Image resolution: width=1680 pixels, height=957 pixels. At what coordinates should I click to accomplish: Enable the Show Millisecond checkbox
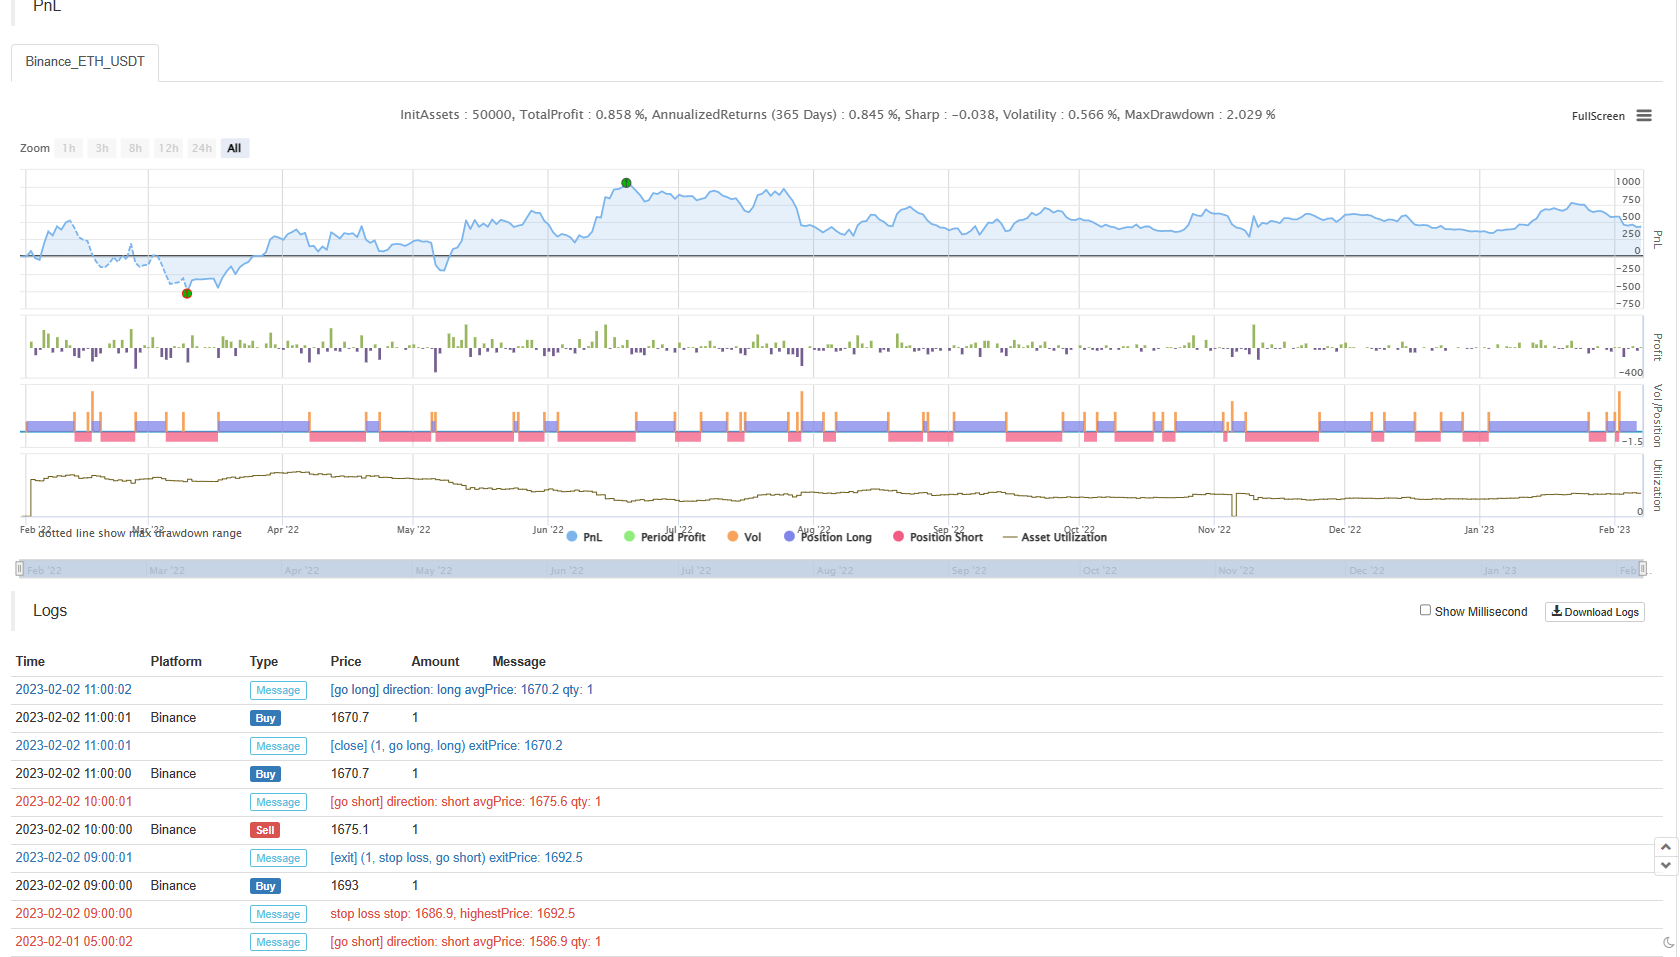click(x=1425, y=610)
